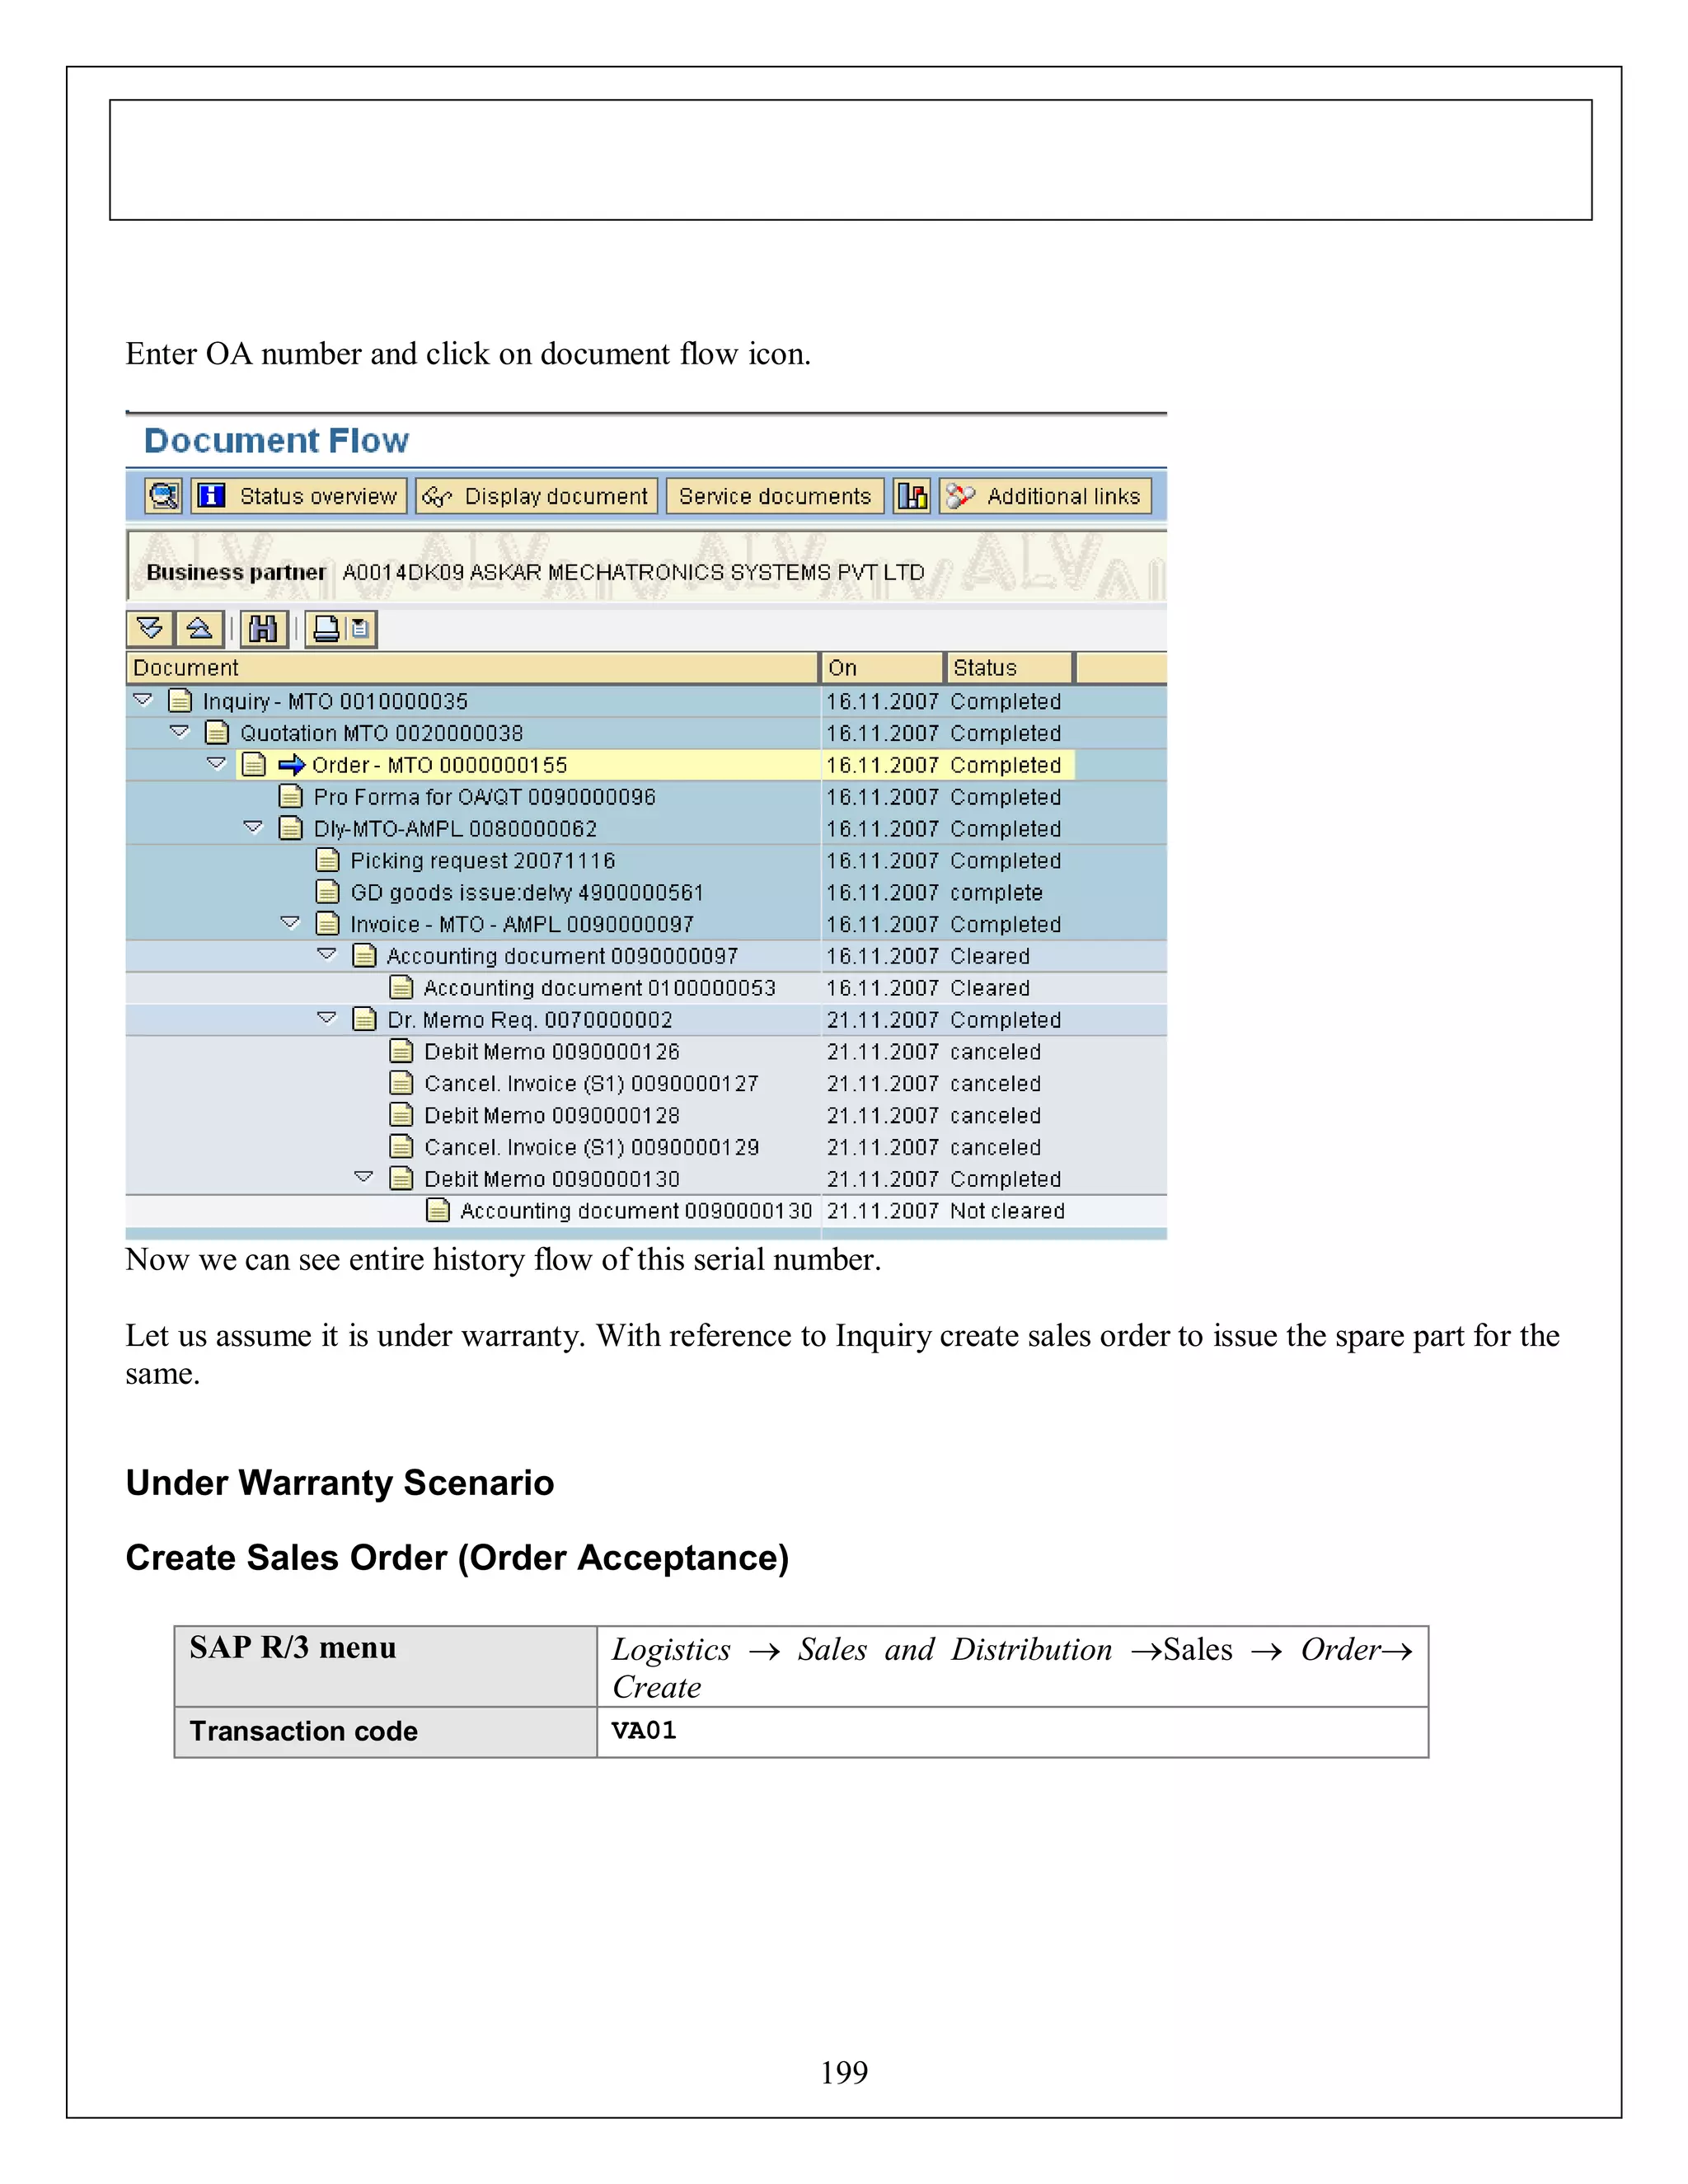
Task: Click the chart icon beside Service documents
Action: coord(911,496)
